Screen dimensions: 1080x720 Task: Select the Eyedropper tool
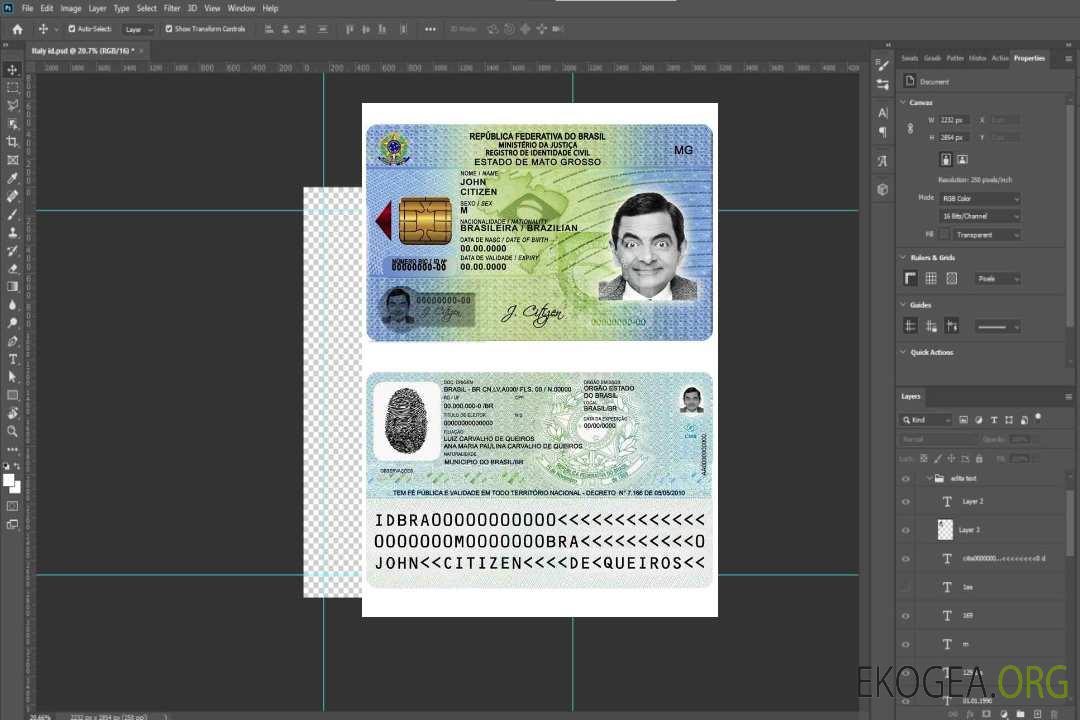(12, 178)
